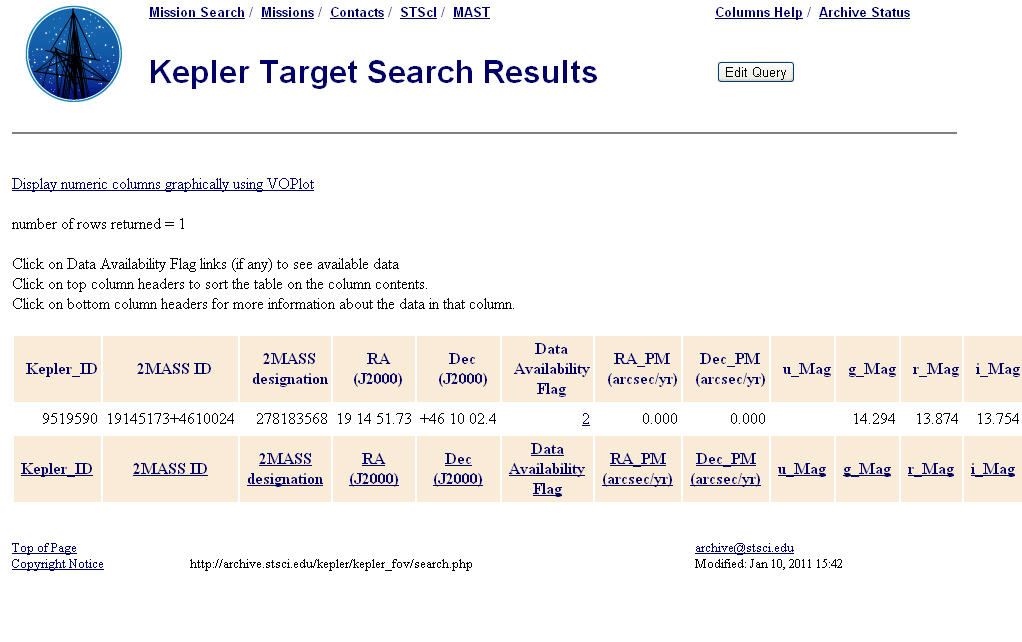This screenshot has height=642, width=1022.
Task: Sort by top g_Mag header
Action: pos(871,370)
